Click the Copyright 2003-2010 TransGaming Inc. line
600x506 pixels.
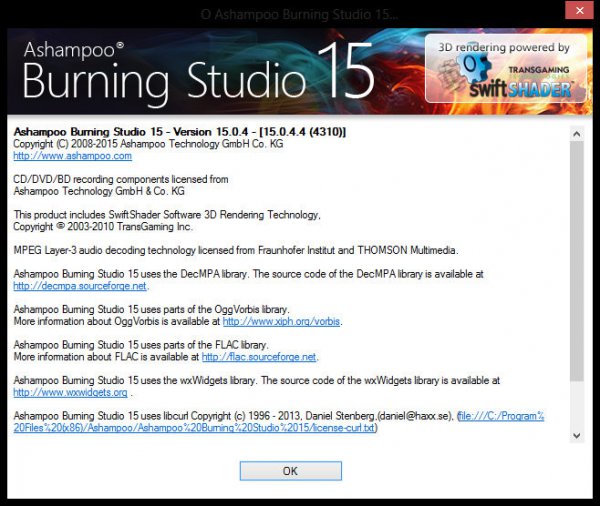coord(103,227)
